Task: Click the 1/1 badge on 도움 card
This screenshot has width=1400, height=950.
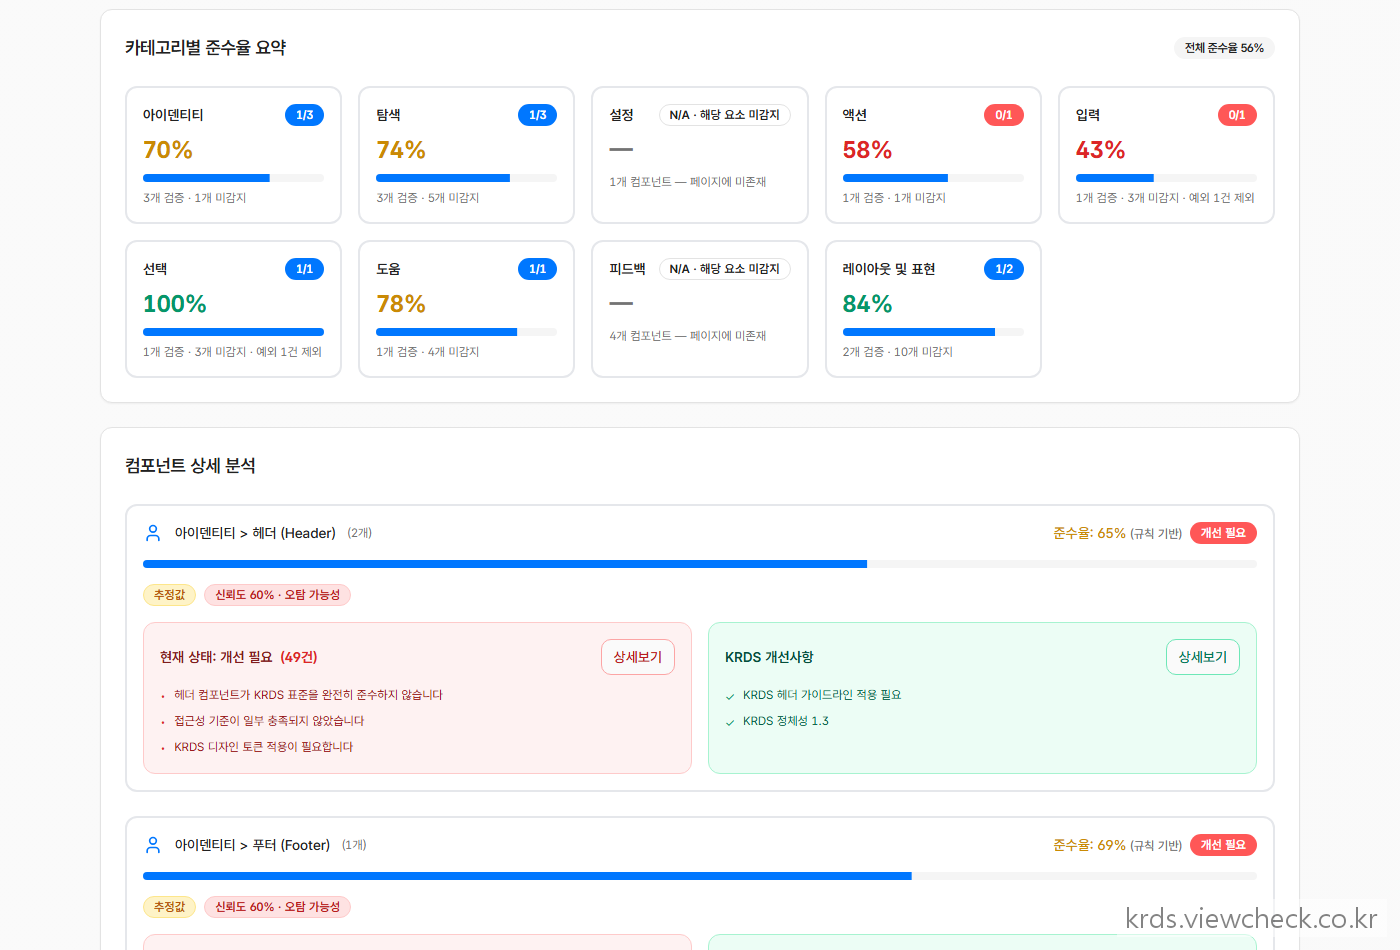Action: pos(538,269)
